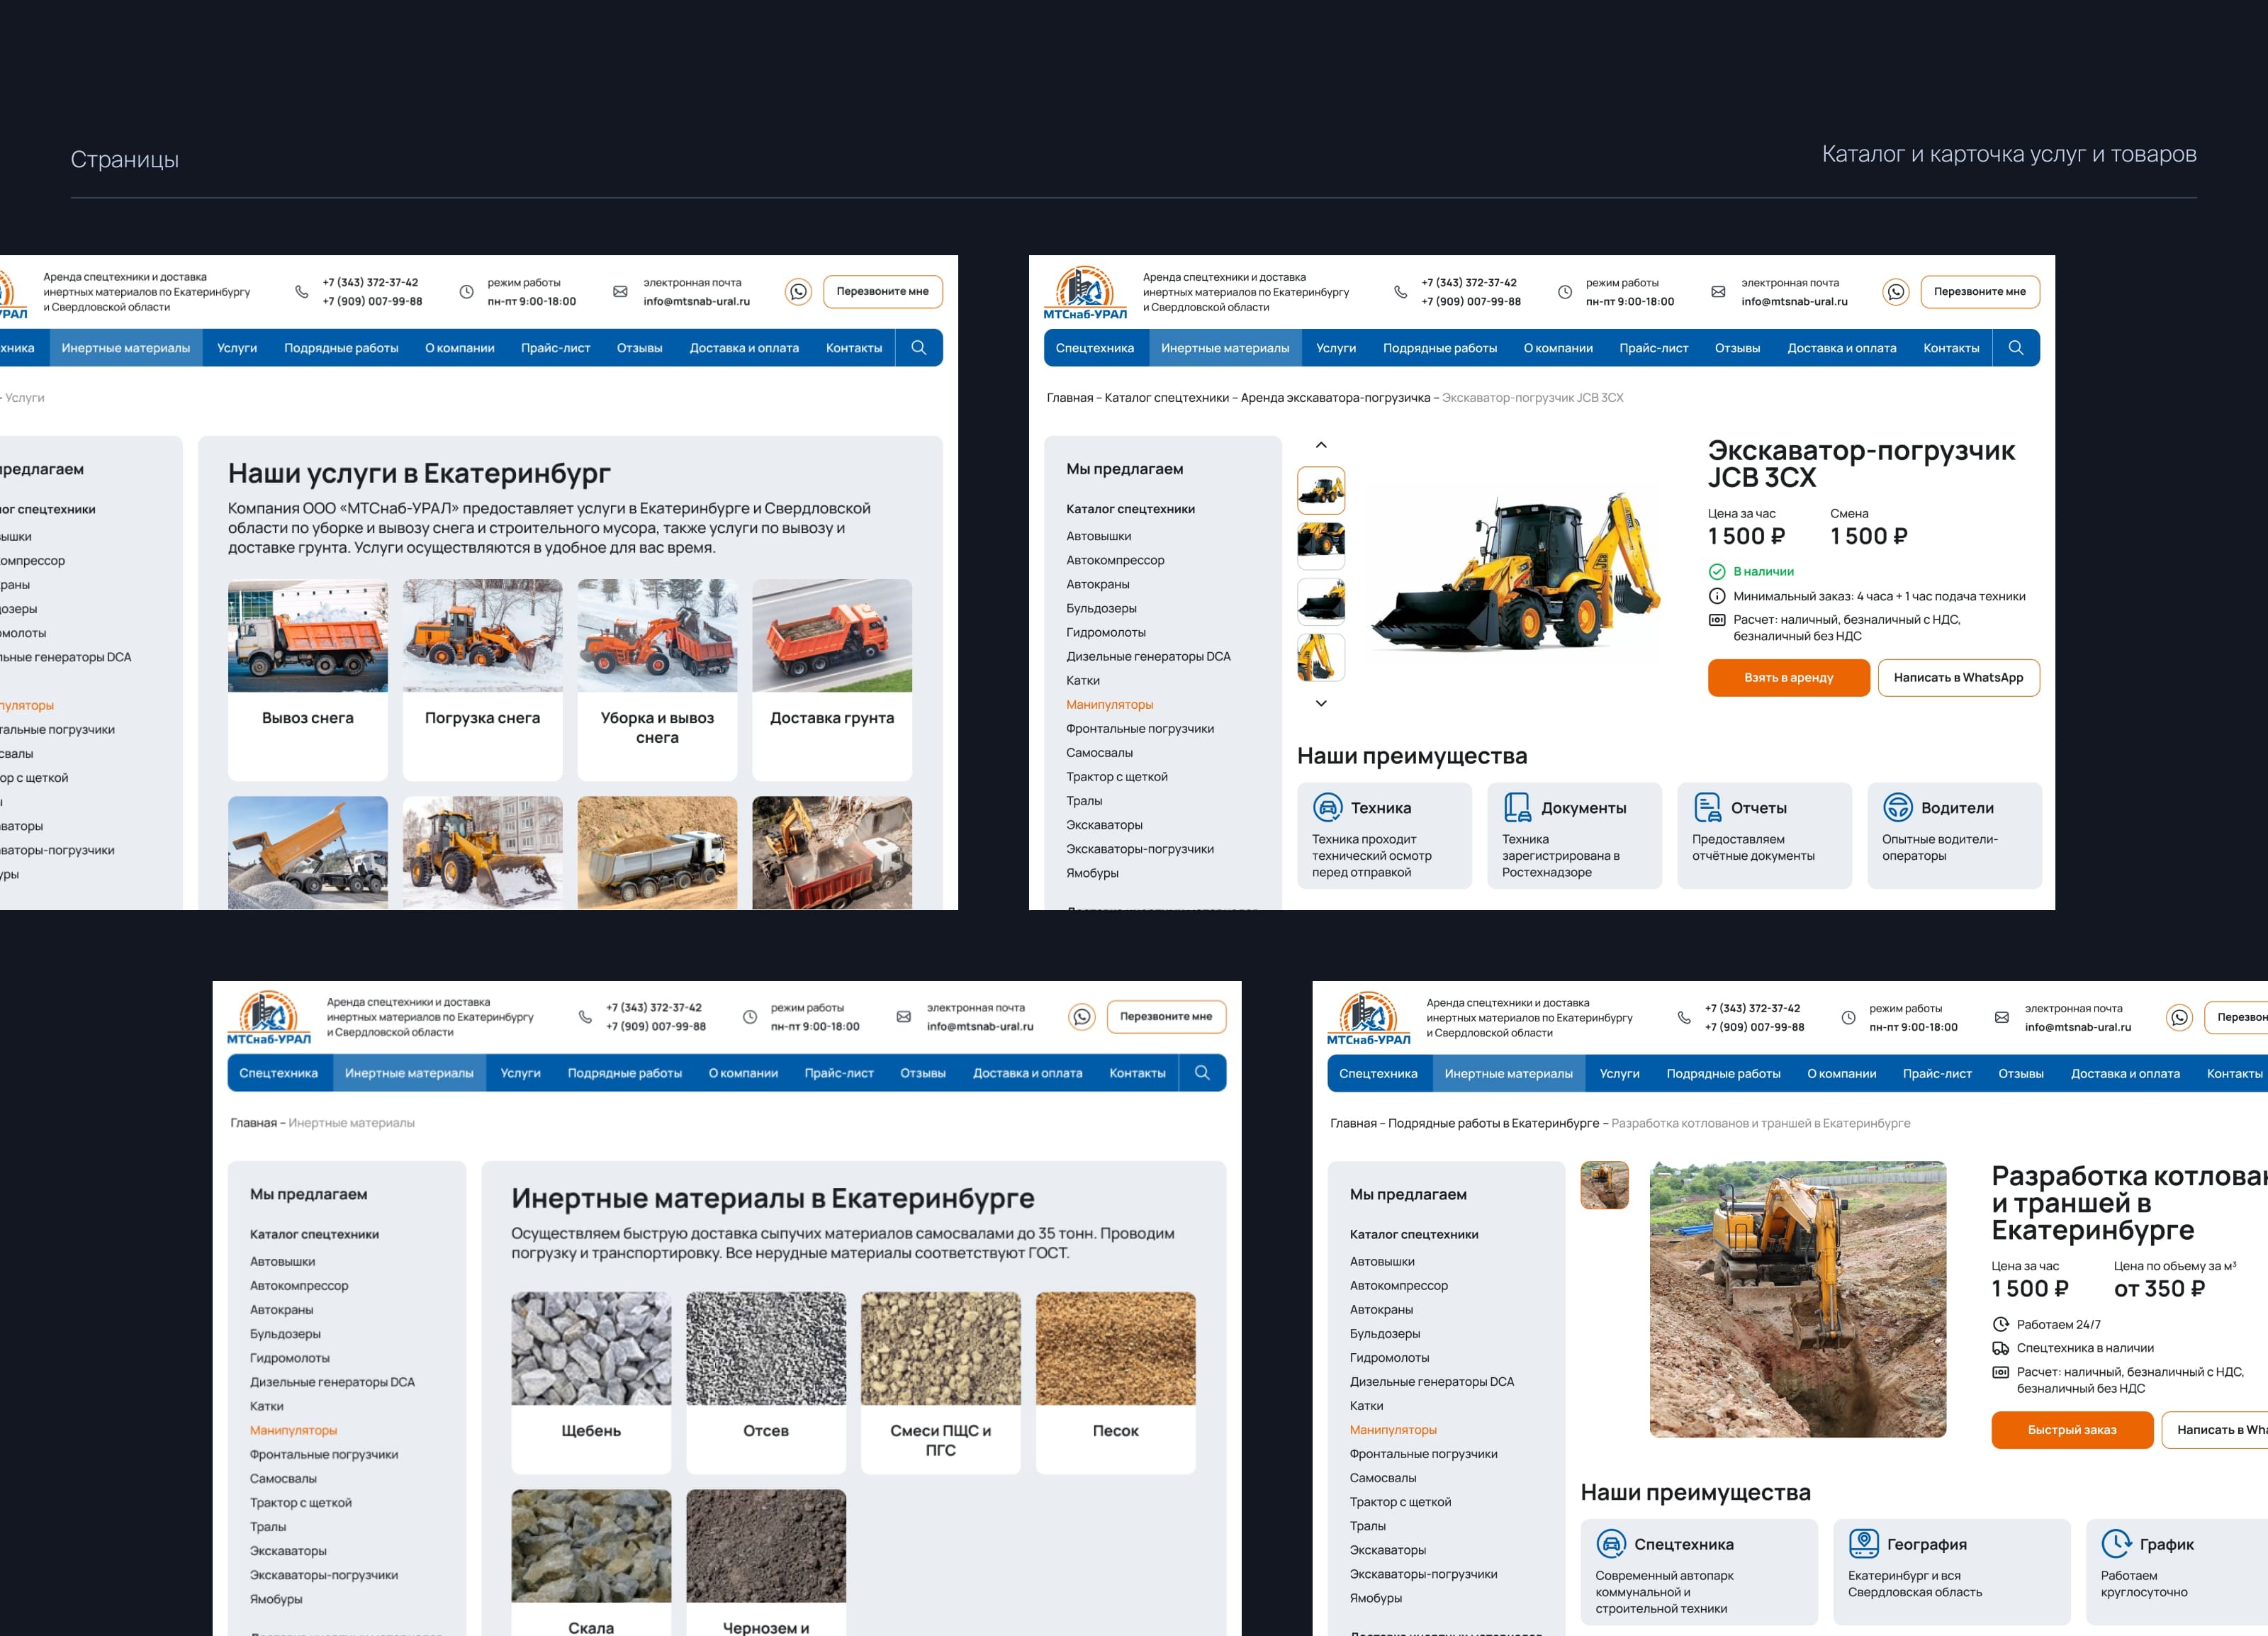Select the first JCB excavator thumbnail
Screen dimensions: 2268x1636
click(x=1321, y=490)
